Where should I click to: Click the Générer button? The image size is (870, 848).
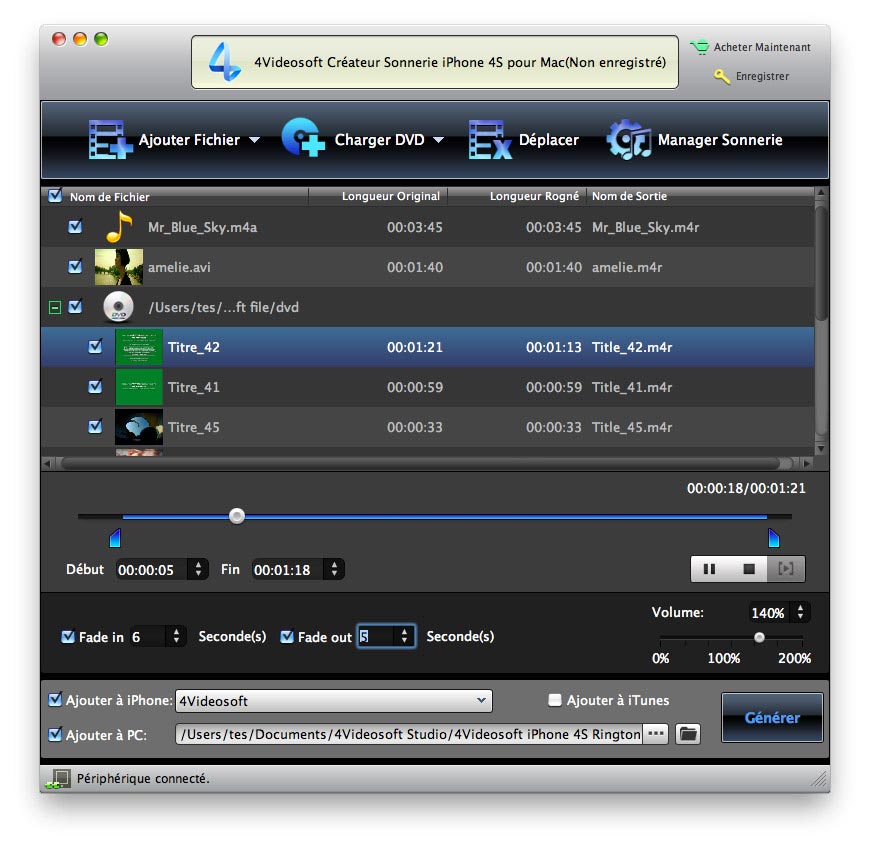click(x=772, y=718)
